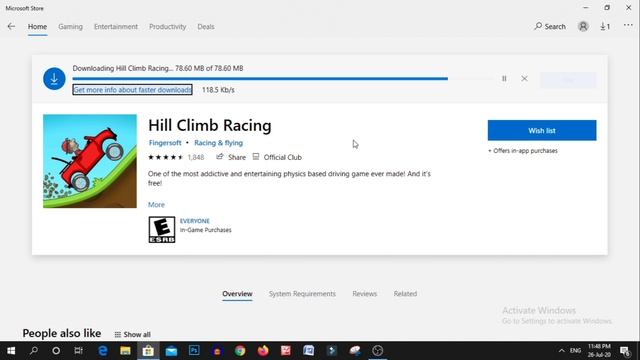
Task: Open Task View on the taskbar
Action: click(x=78, y=351)
